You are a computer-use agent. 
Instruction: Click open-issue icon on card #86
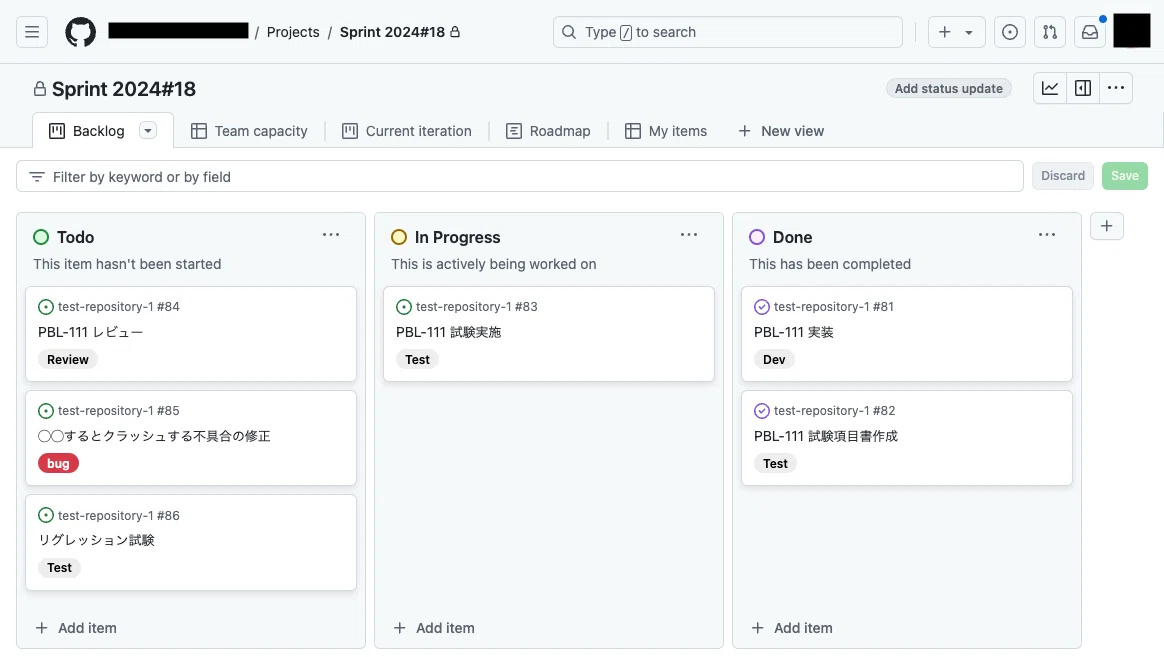coord(46,515)
